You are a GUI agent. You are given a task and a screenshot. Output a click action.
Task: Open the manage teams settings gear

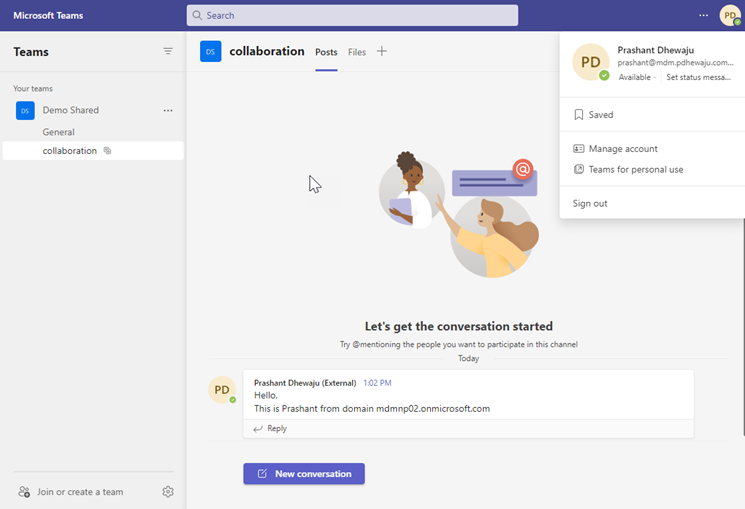168,491
